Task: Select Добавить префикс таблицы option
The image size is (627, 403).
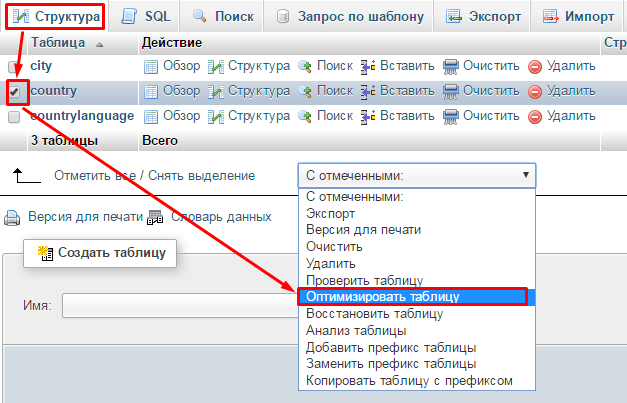Action: pos(417,347)
